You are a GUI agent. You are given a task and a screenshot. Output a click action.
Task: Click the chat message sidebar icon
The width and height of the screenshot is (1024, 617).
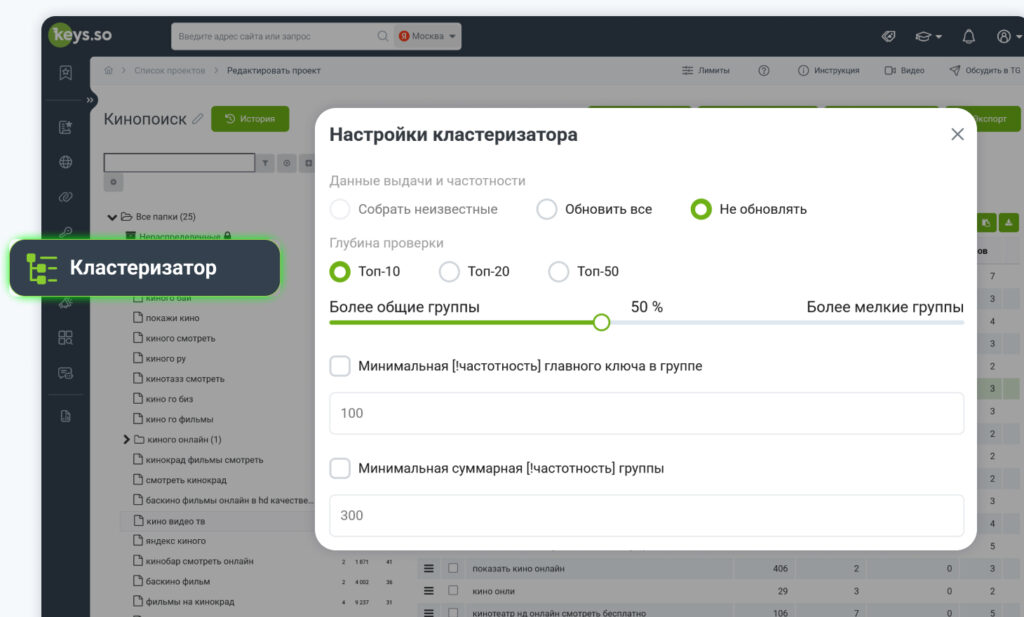[65, 373]
